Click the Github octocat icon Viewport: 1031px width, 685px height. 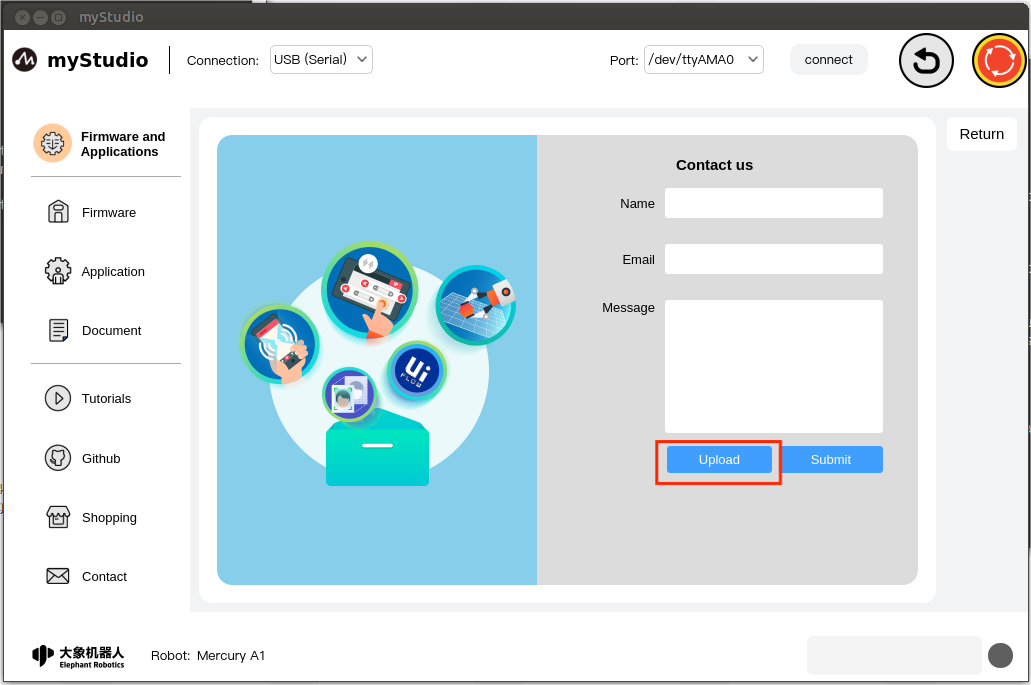click(x=58, y=458)
